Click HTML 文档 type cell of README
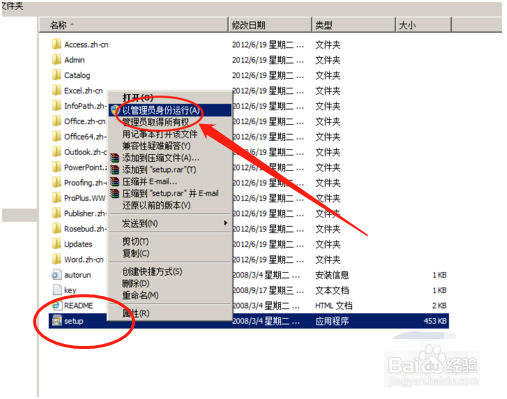The height and width of the screenshot is (399, 507). tap(334, 305)
